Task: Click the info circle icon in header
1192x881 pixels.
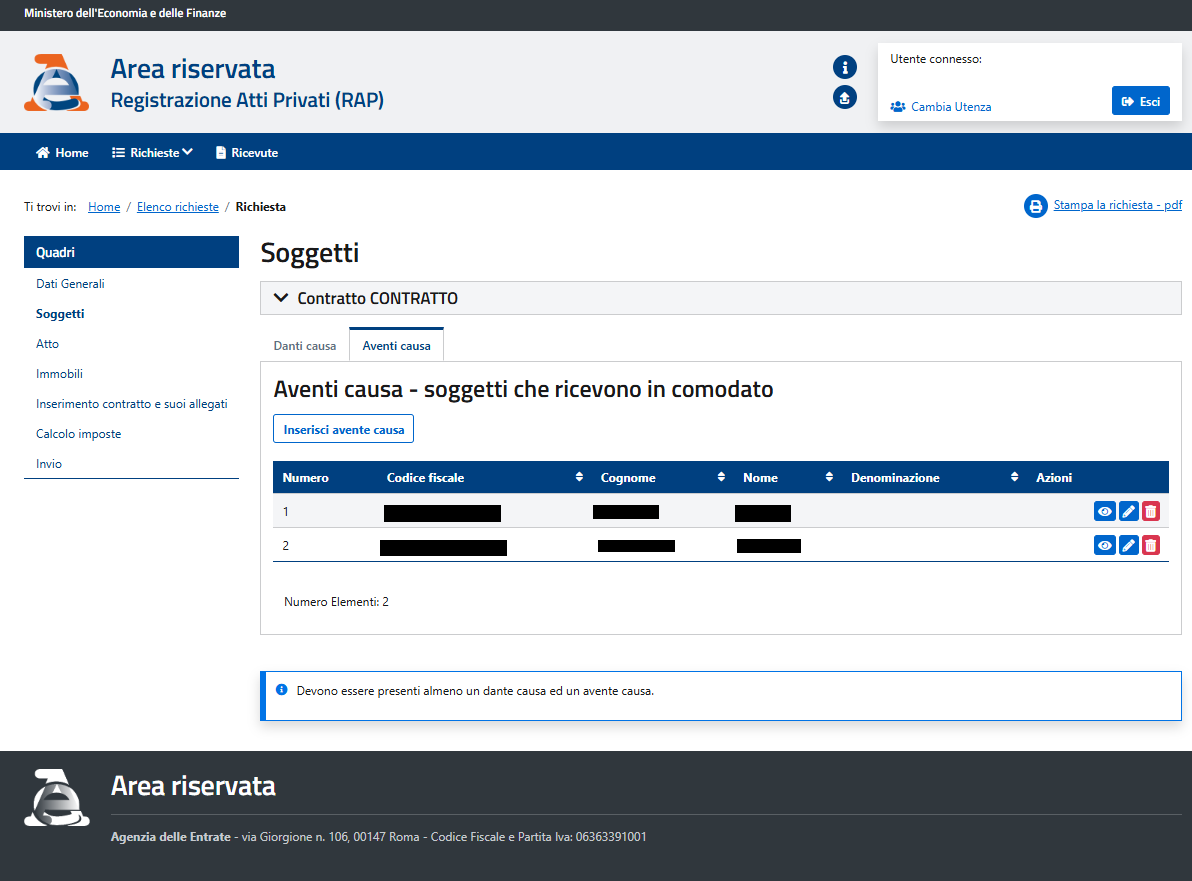Action: (x=845, y=67)
